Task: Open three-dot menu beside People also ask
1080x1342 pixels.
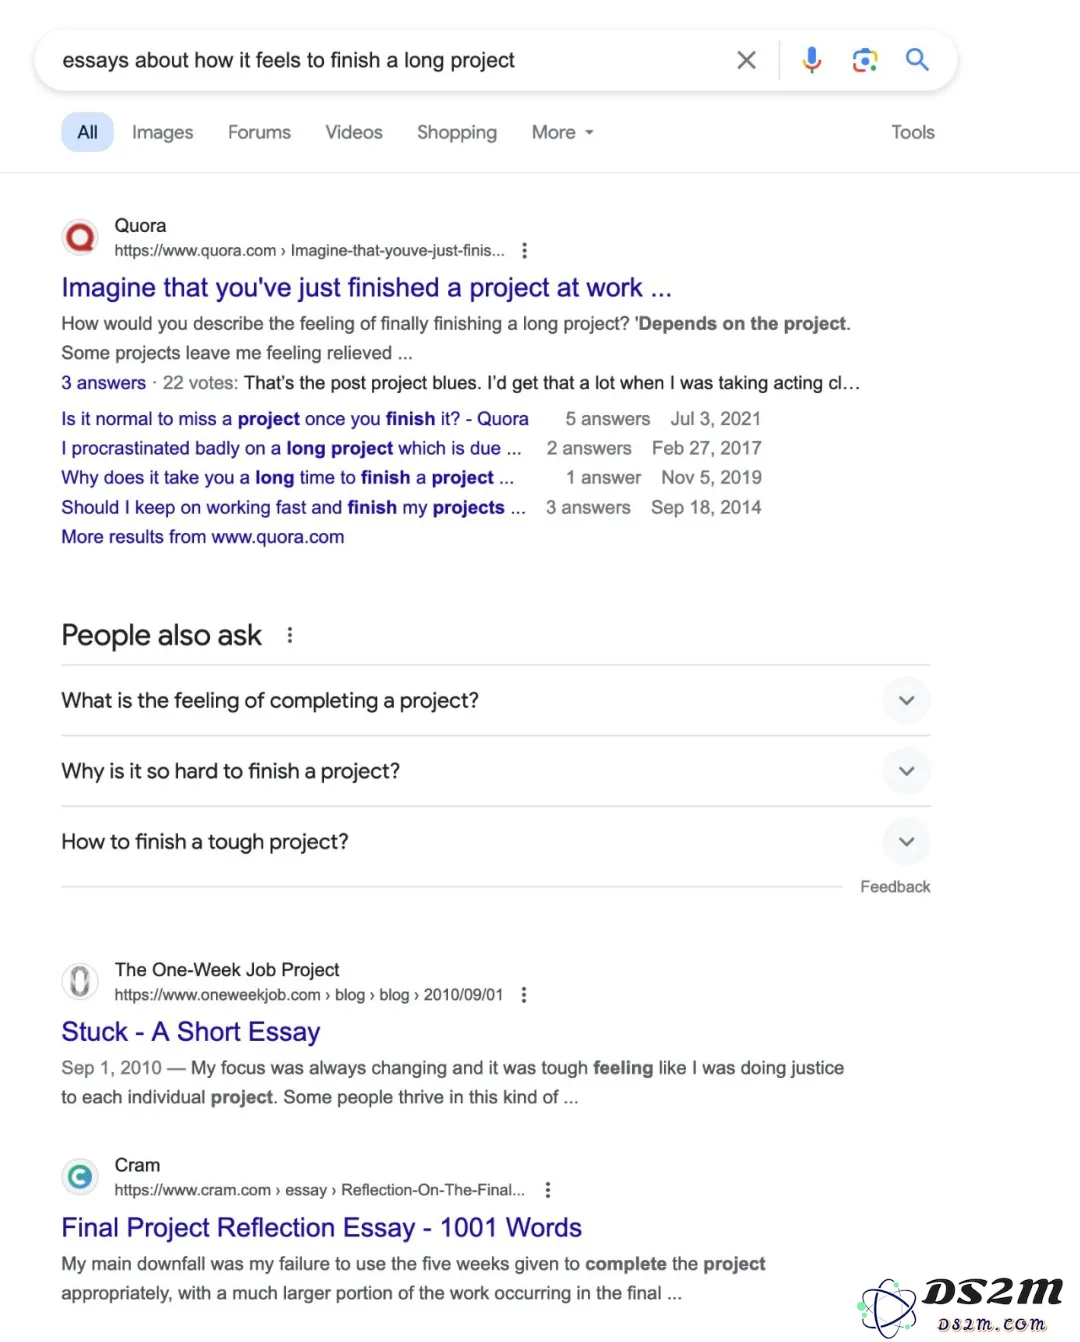Action: coord(290,635)
